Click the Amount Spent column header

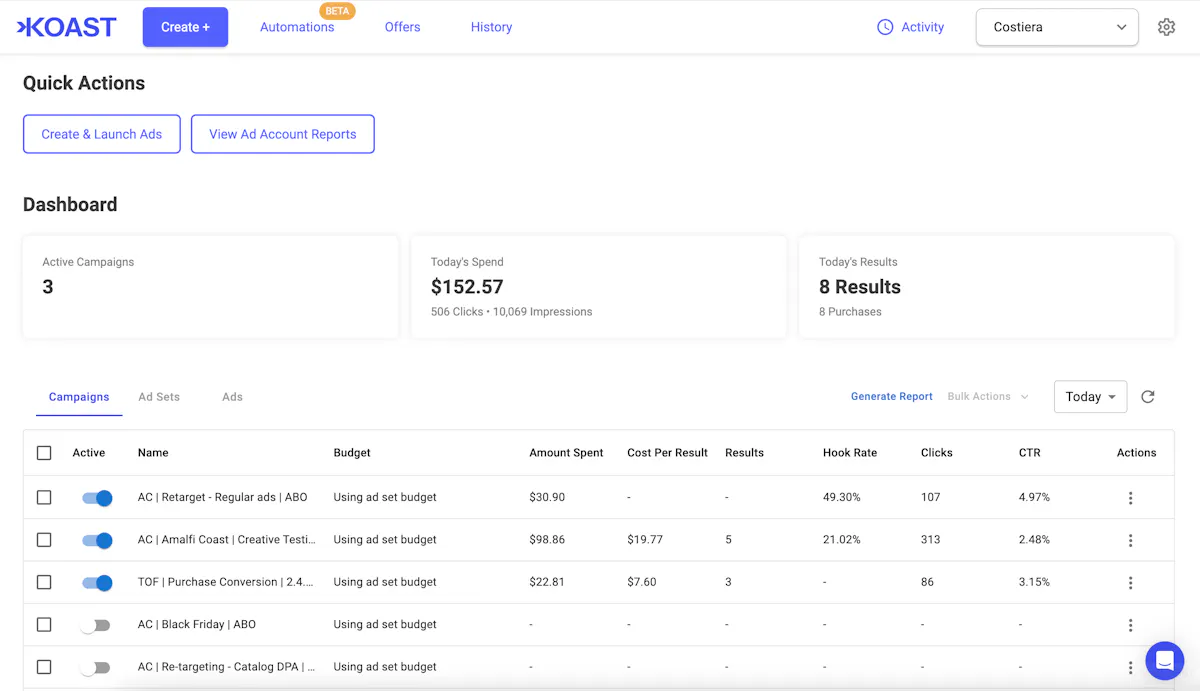(x=566, y=453)
